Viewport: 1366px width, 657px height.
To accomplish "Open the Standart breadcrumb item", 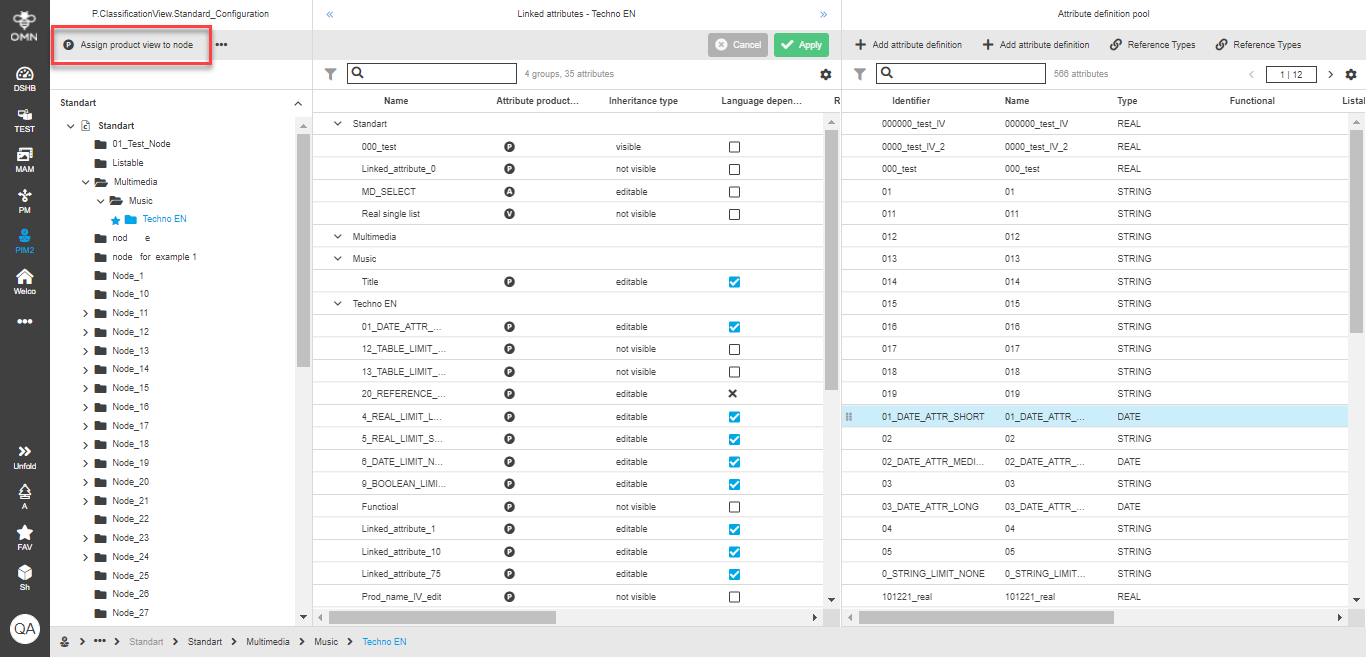I will tap(146, 641).
